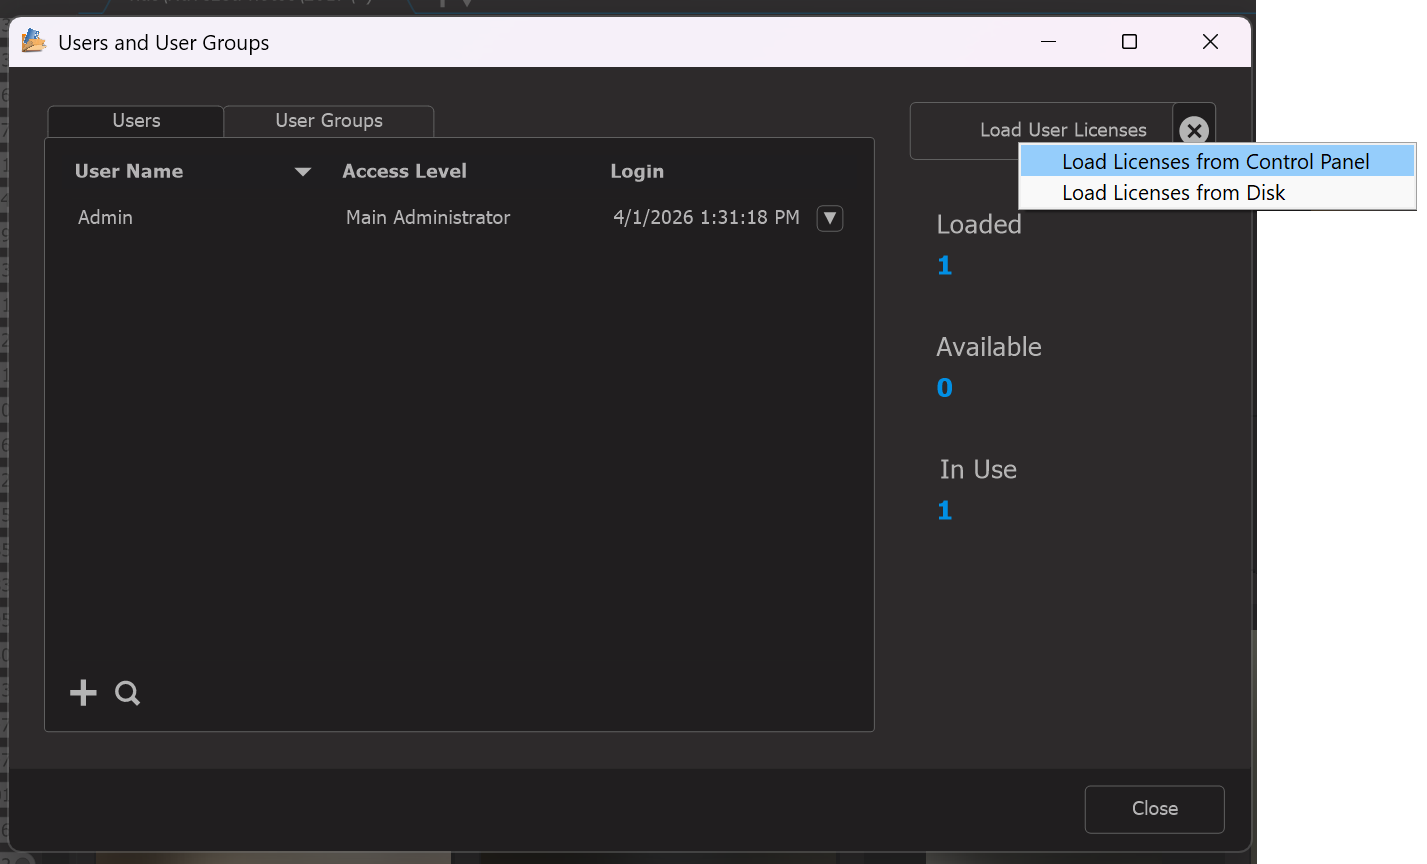
Task: Click the Main Administrator access level cell
Action: [428, 218]
